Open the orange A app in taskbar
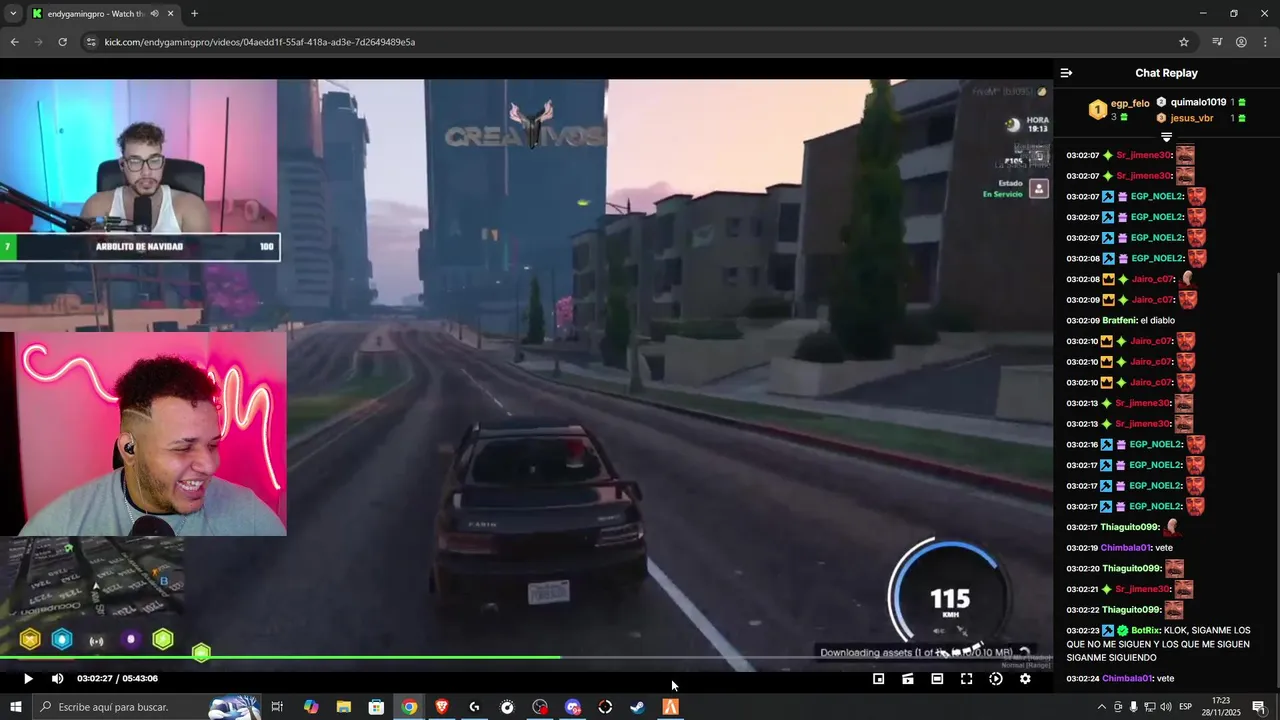This screenshot has height=720, width=1280. click(670, 707)
